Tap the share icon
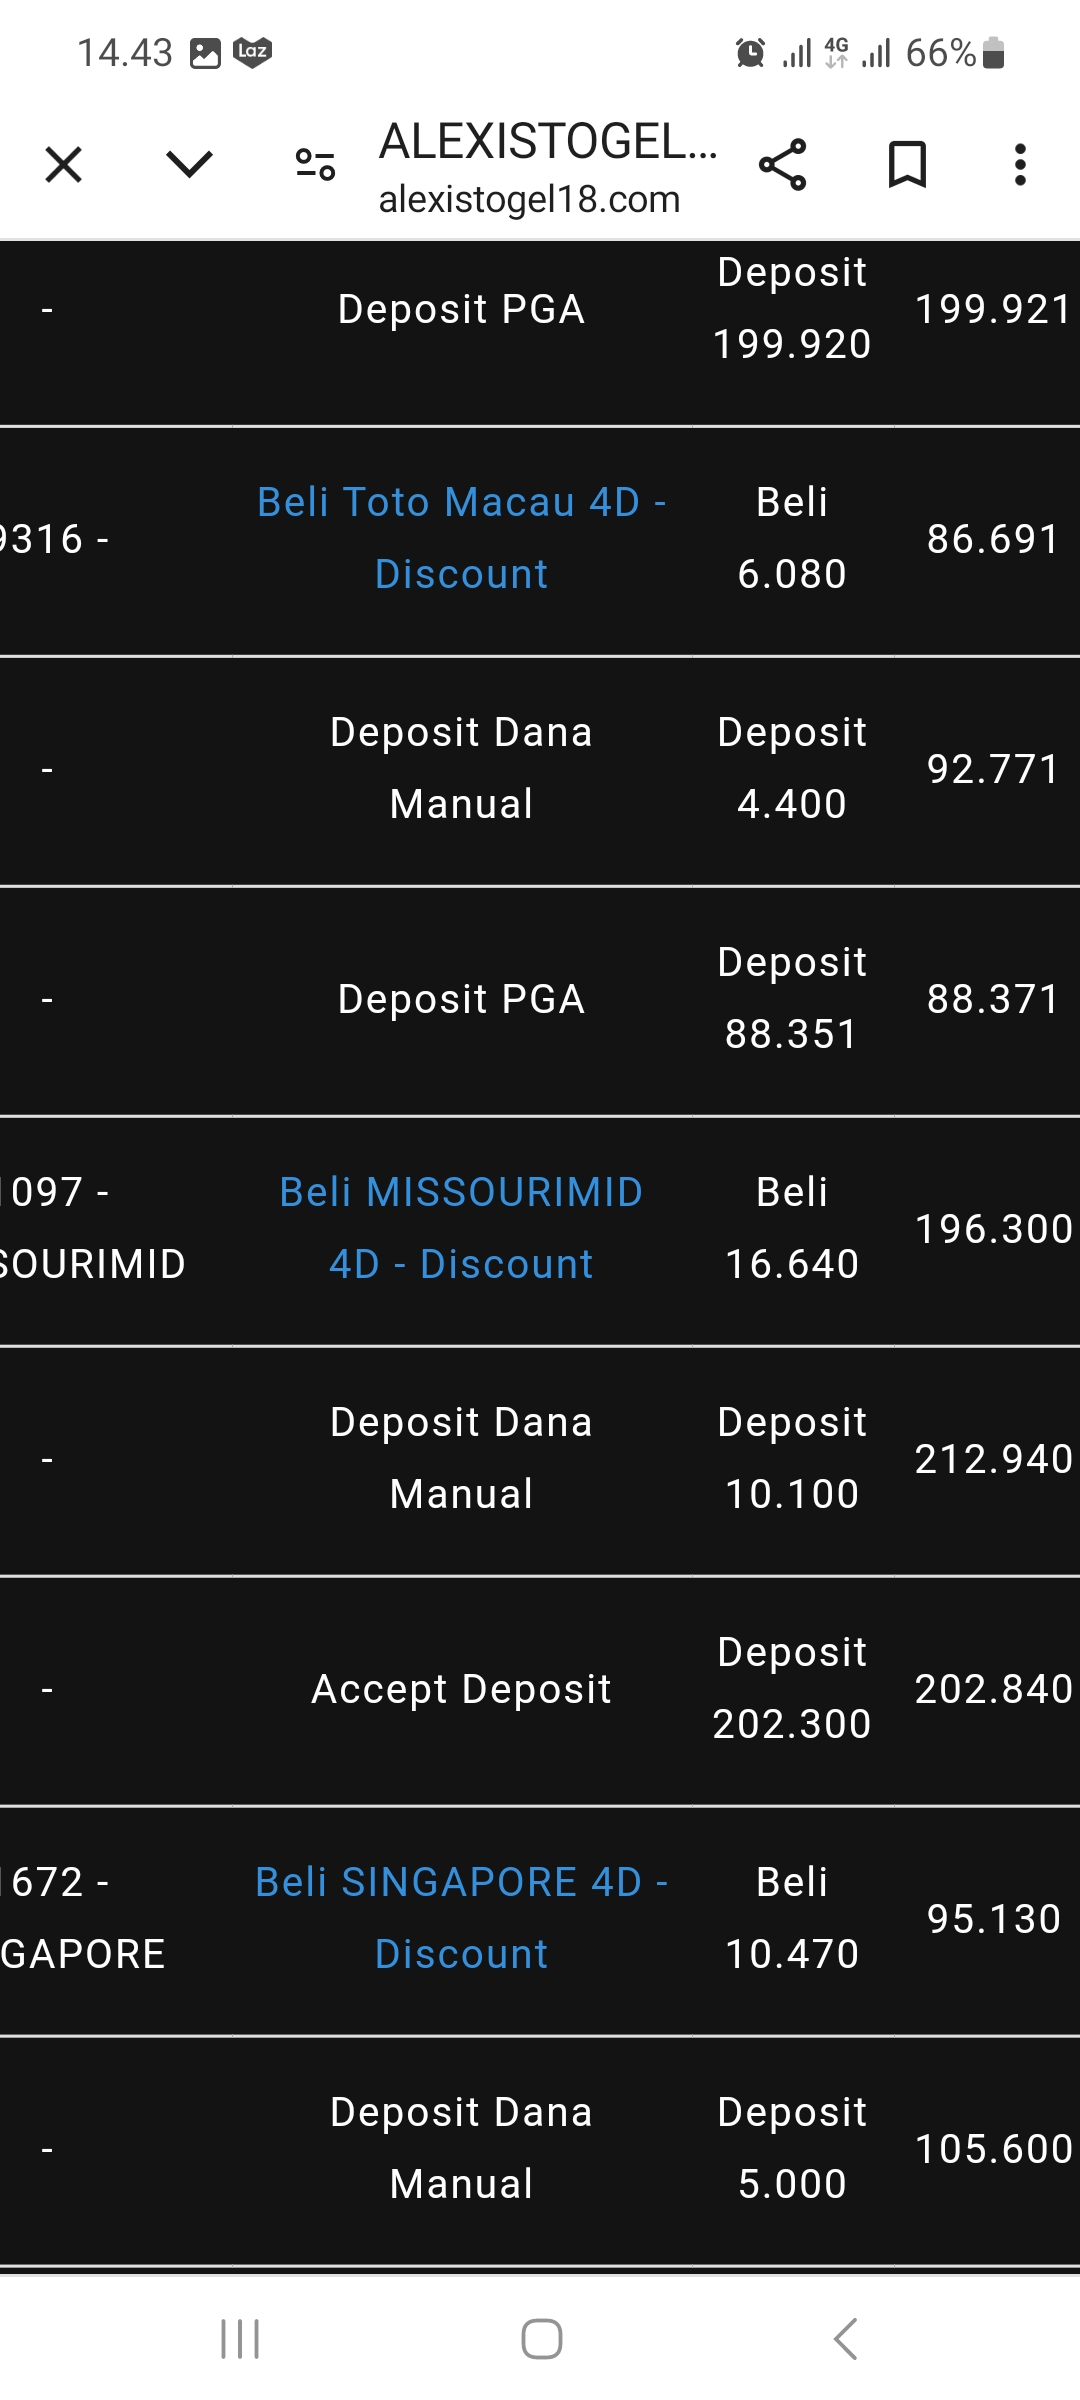 (x=782, y=165)
